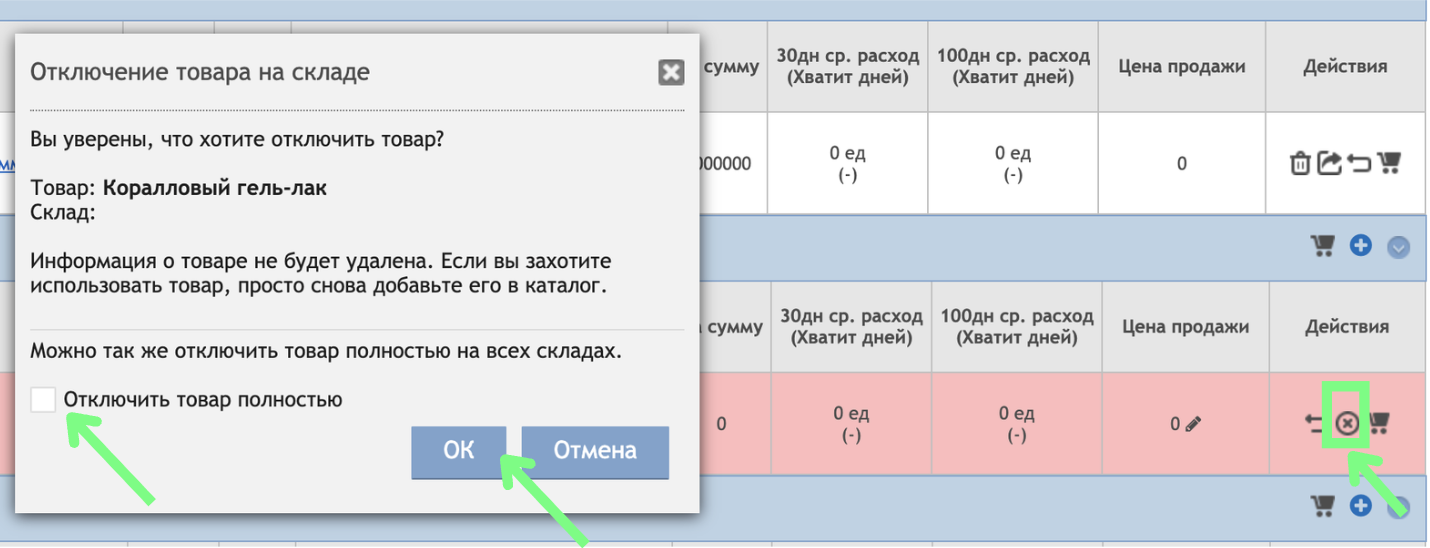Click the chevron expander in the bottom blue bar

click(1398, 508)
